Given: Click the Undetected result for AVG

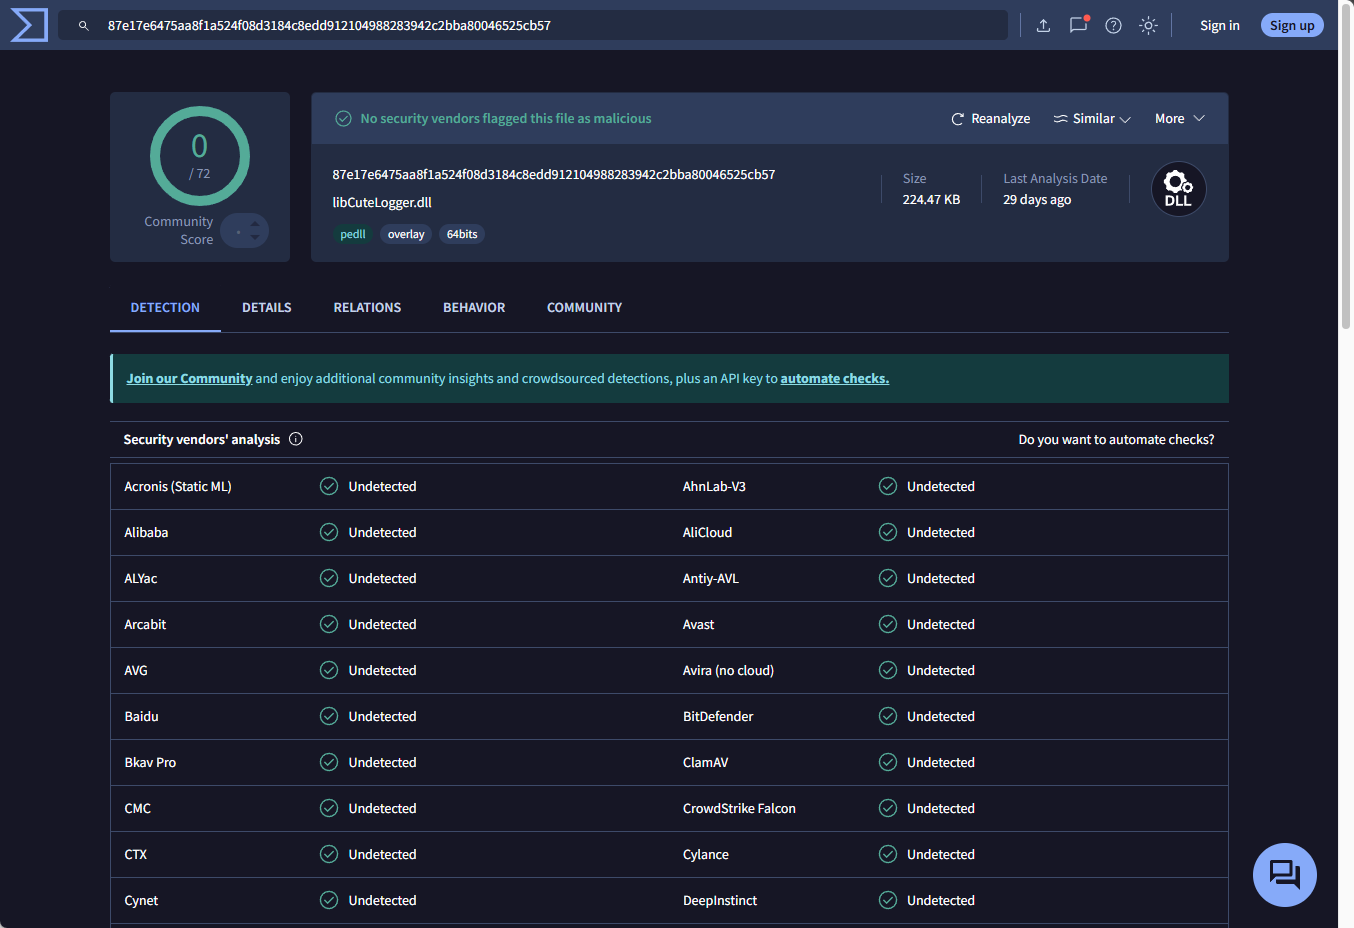Looking at the screenshot, I should (382, 671).
